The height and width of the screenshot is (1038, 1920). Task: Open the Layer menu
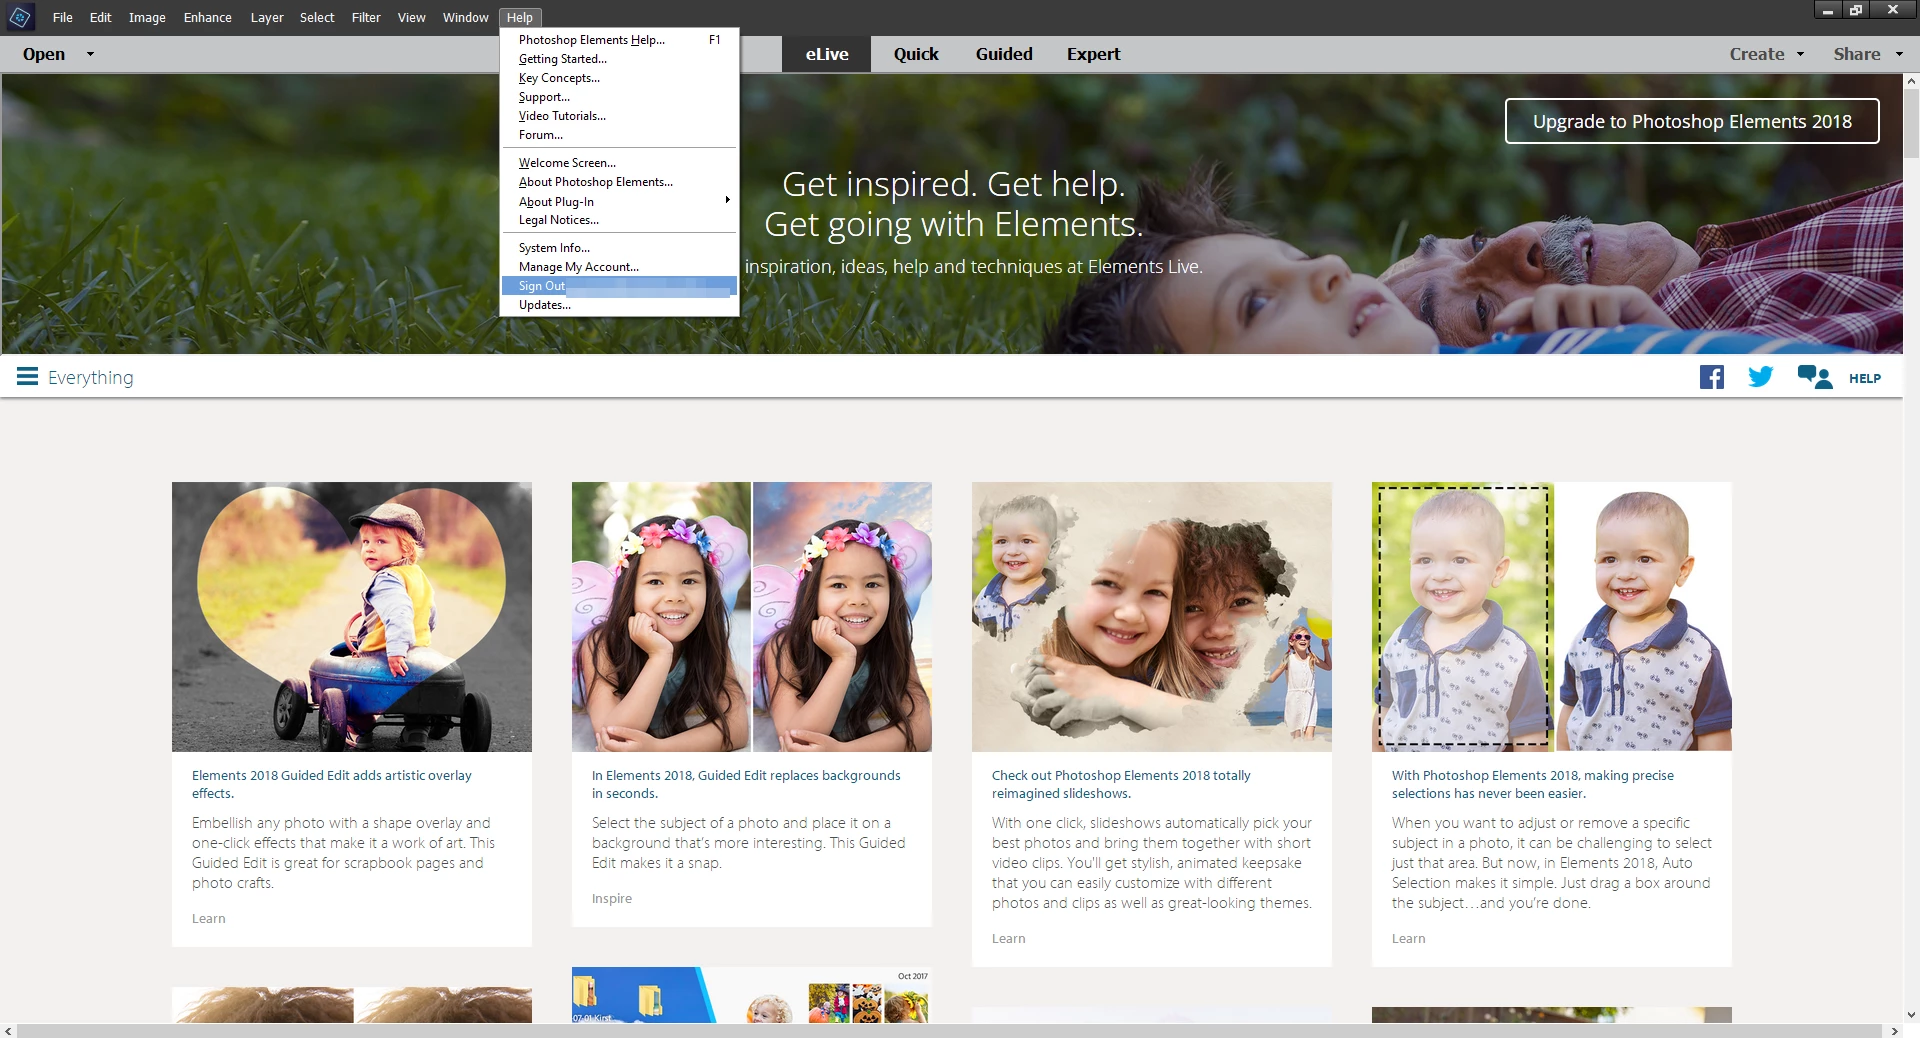point(266,17)
